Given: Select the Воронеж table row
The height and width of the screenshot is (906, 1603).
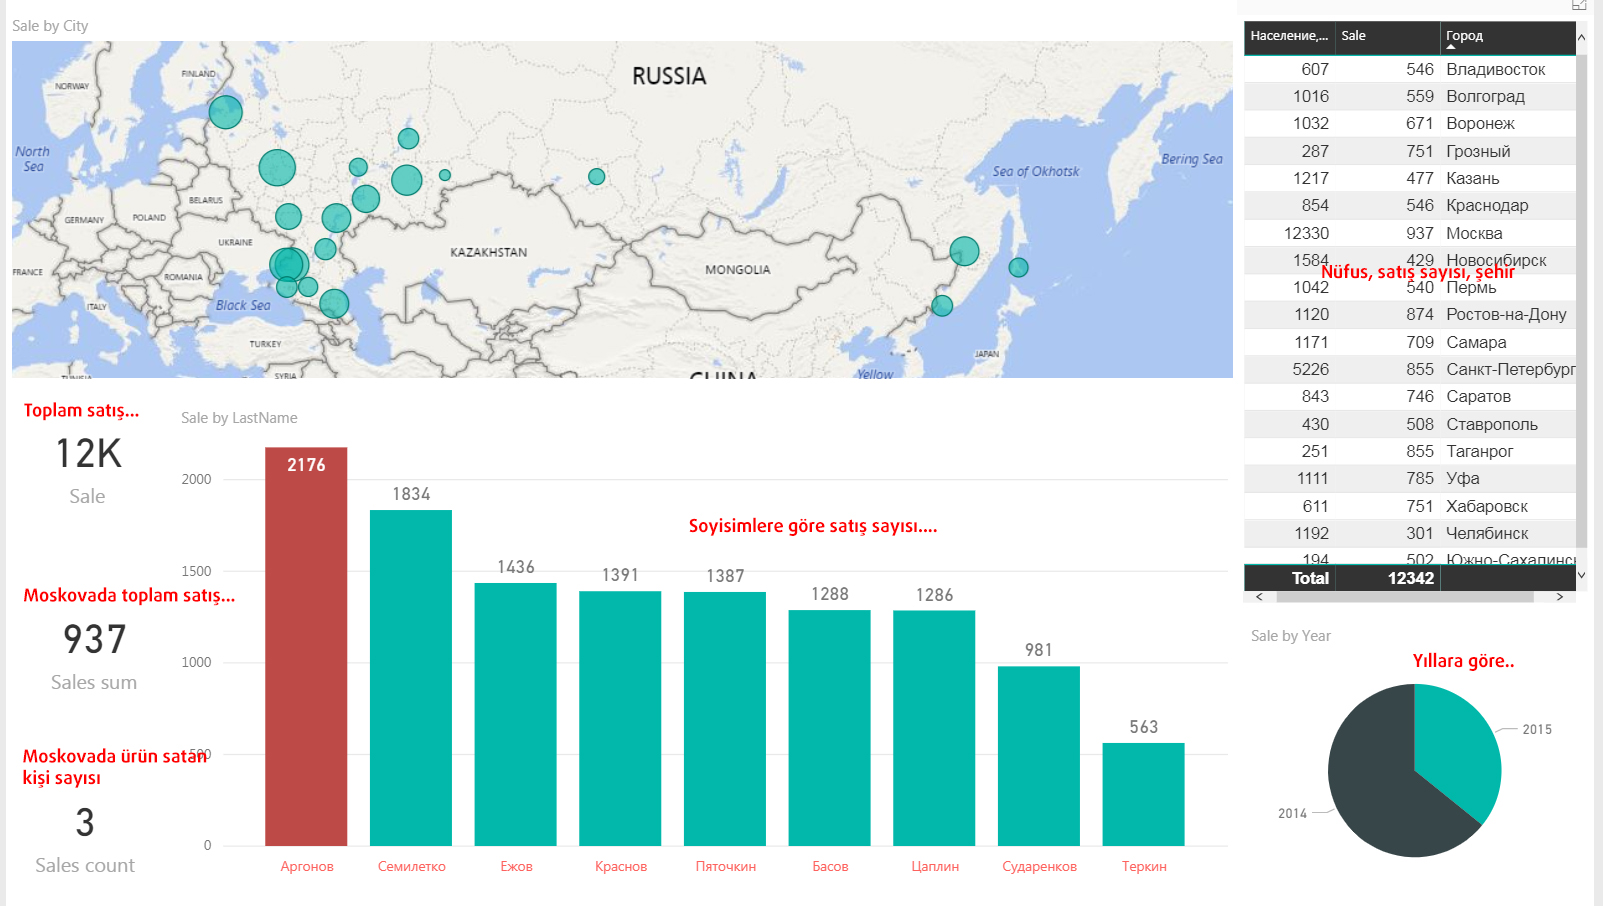Looking at the screenshot, I should pyautogui.click(x=1410, y=123).
